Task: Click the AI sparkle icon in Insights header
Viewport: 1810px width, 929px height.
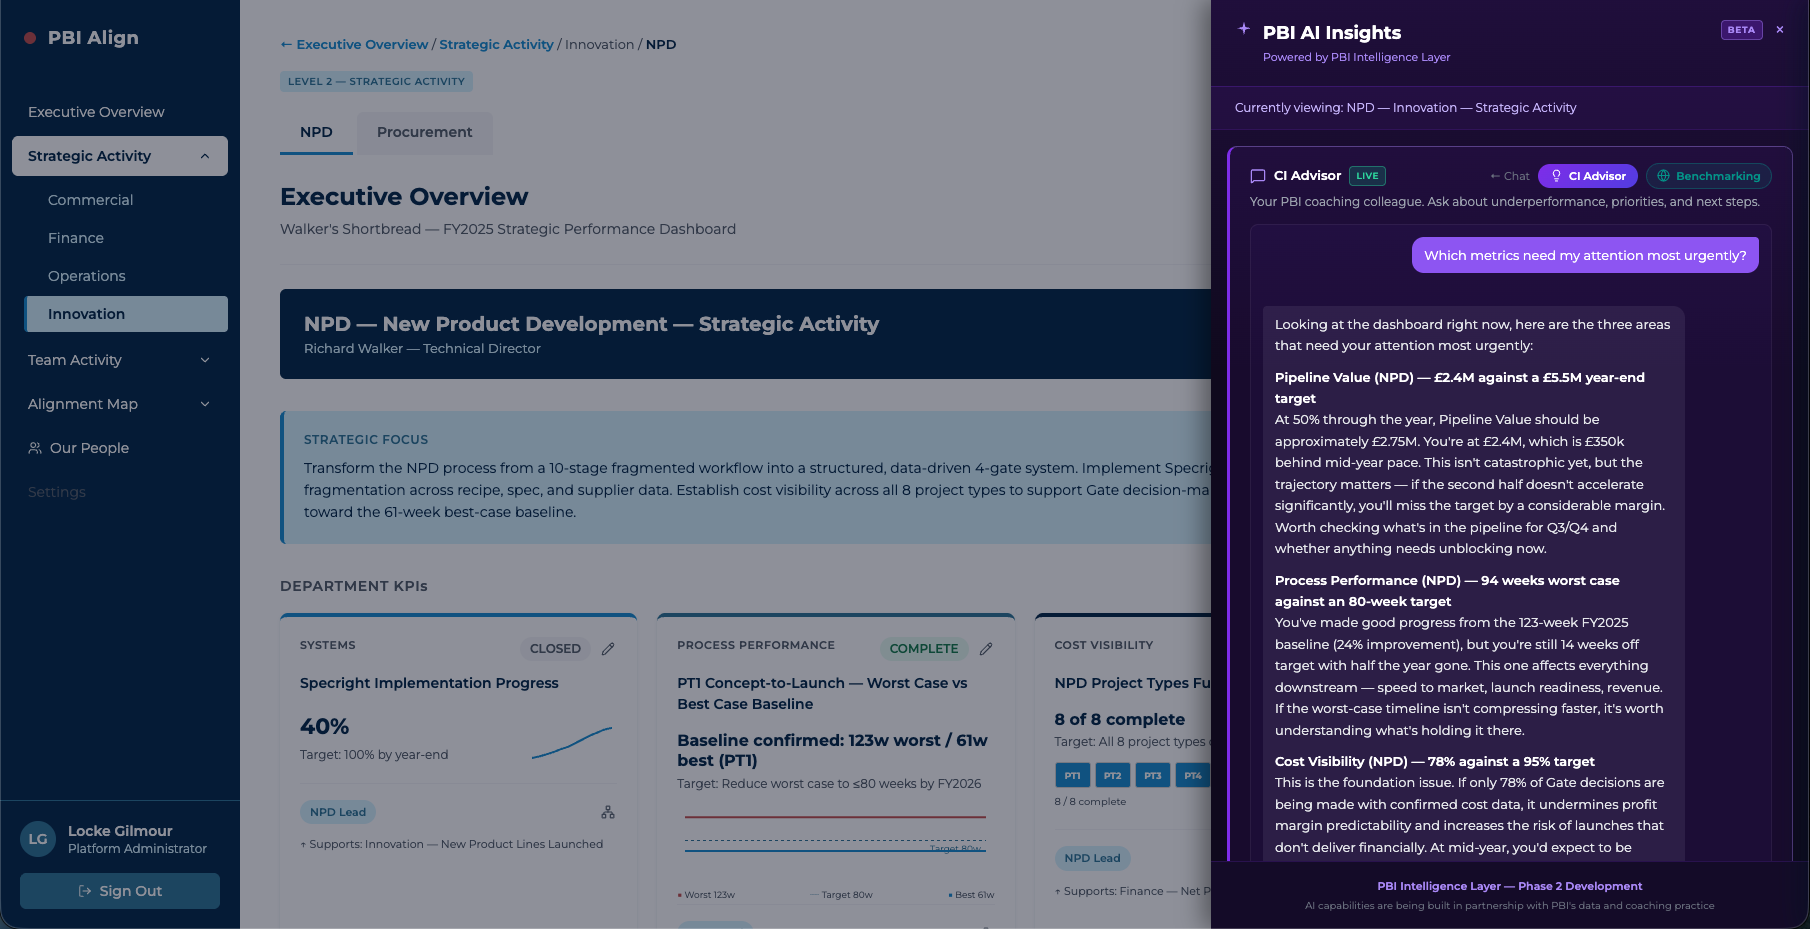Action: coord(1244,29)
